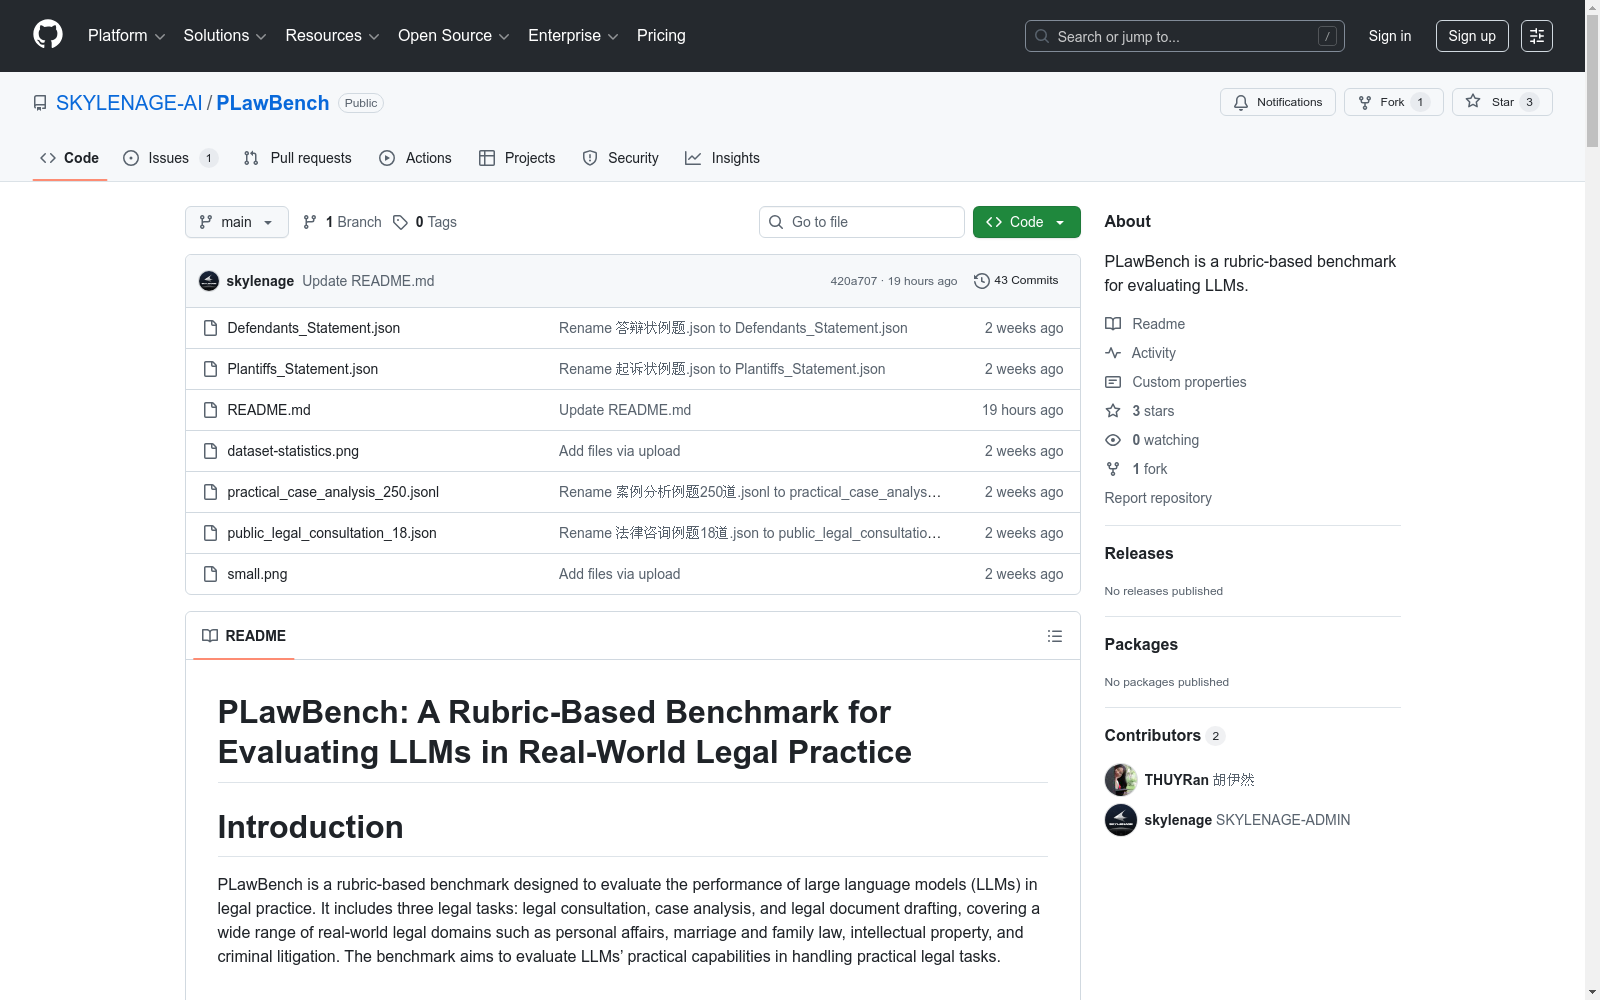The height and width of the screenshot is (1000, 1600).
Task: View the 3 stars link
Action: pyautogui.click(x=1140, y=411)
